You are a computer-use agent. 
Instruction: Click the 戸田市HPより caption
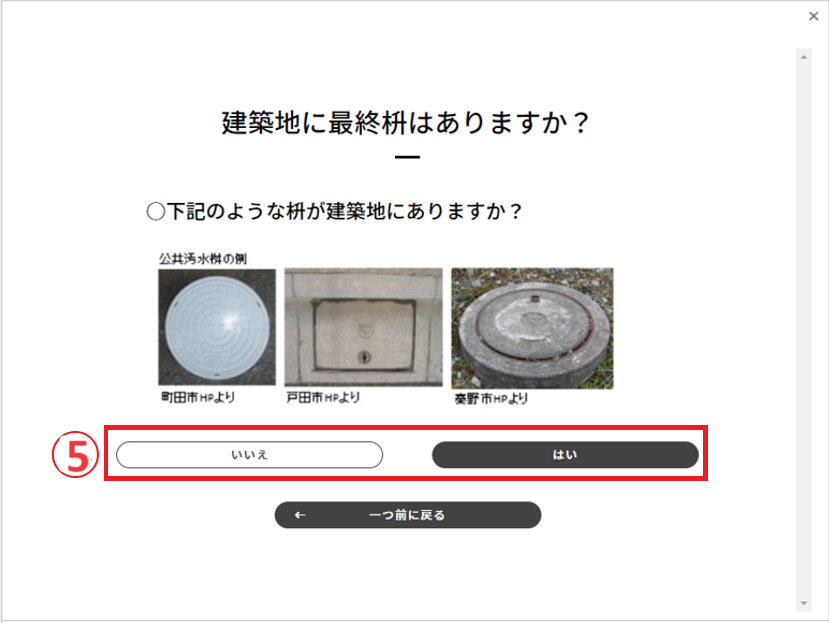click(x=323, y=397)
